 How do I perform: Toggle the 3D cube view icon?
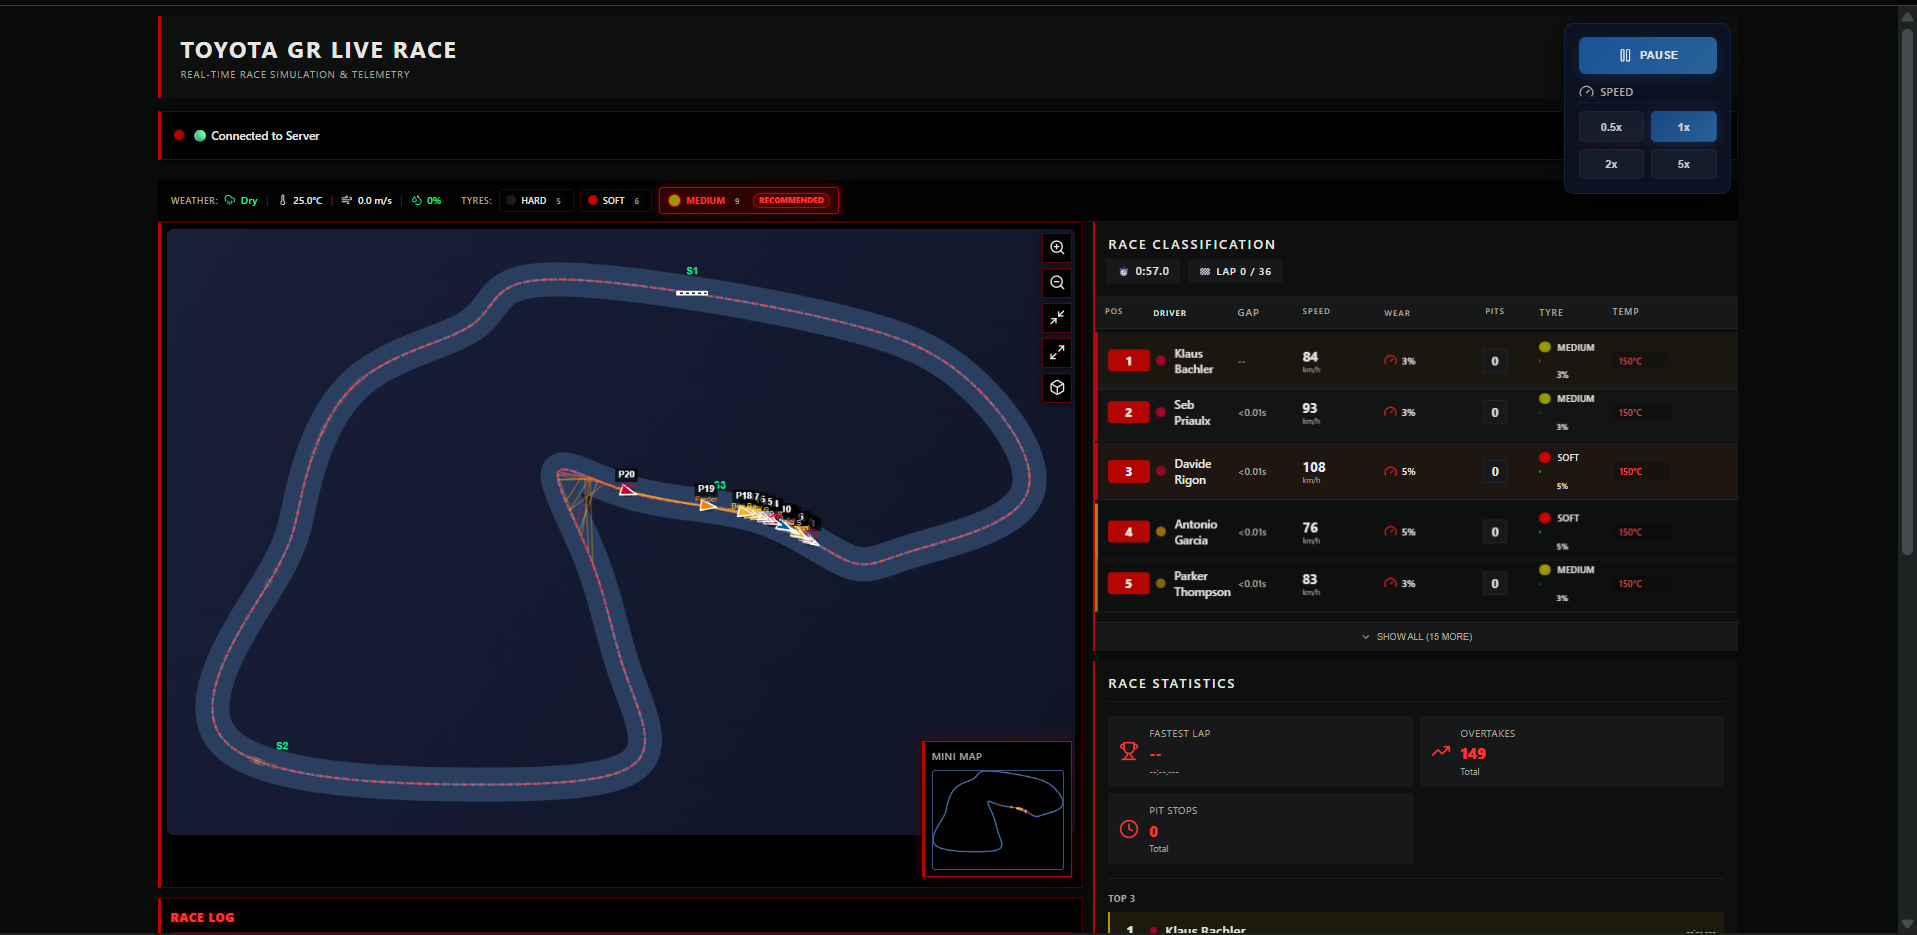pos(1057,388)
